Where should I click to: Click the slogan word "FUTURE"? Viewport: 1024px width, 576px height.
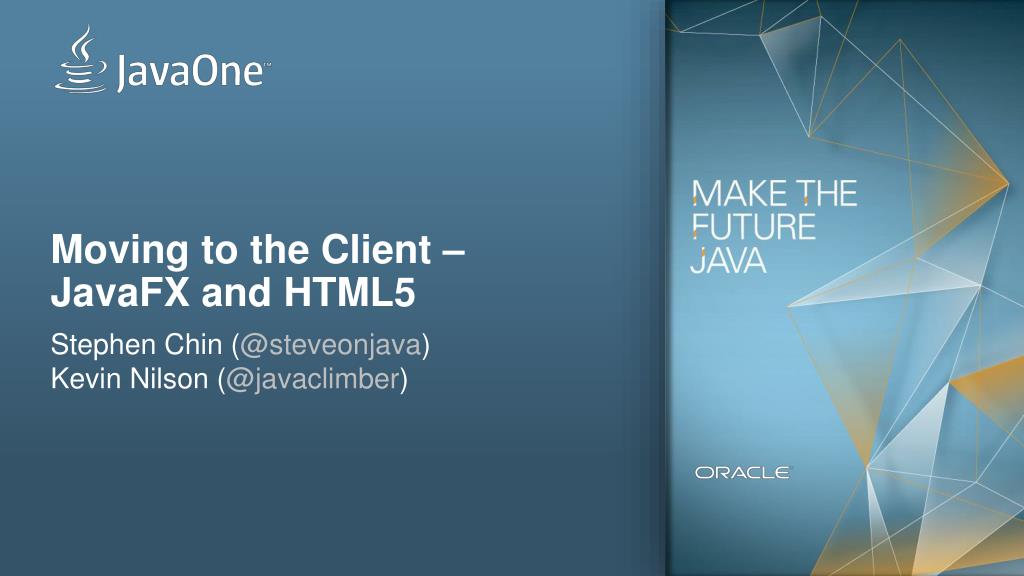pyautogui.click(x=754, y=227)
